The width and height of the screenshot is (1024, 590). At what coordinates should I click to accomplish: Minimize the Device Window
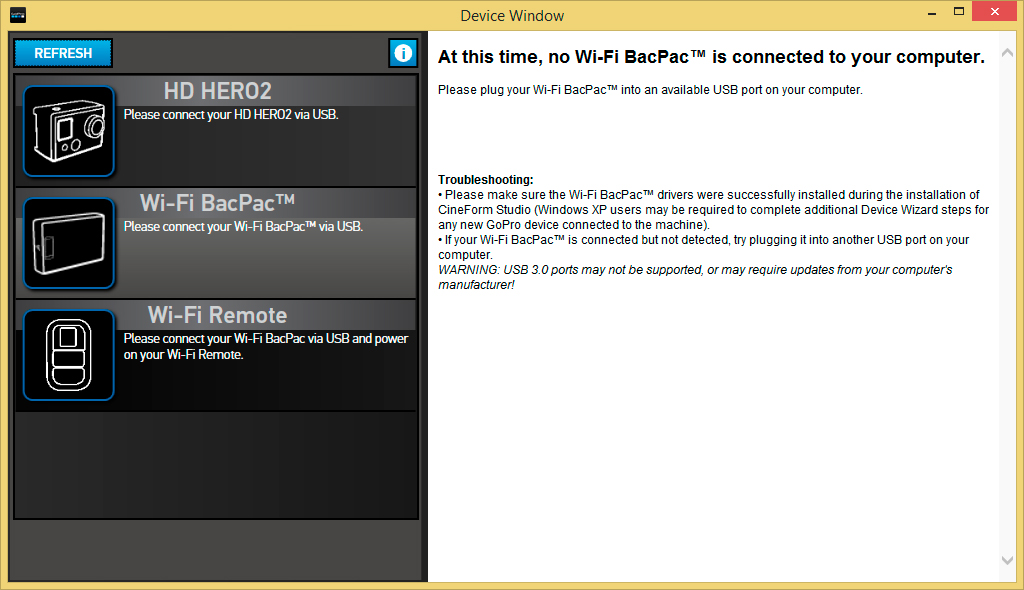point(932,12)
